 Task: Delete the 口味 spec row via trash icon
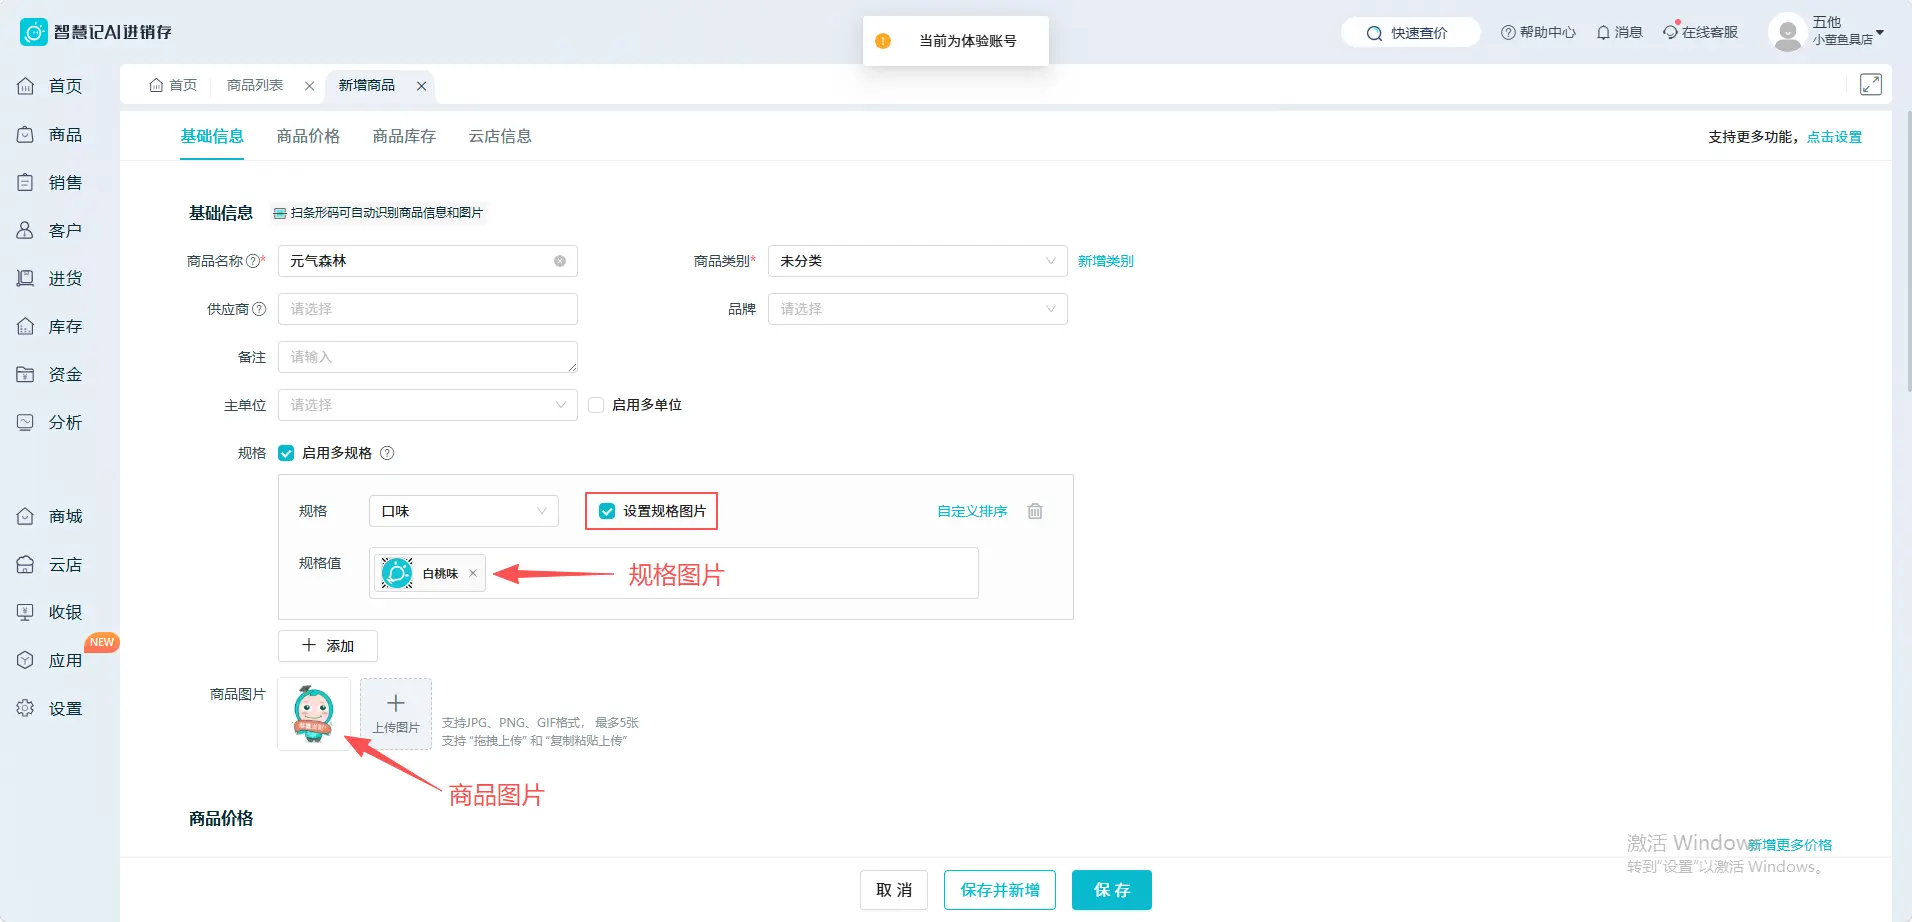[x=1035, y=511]
